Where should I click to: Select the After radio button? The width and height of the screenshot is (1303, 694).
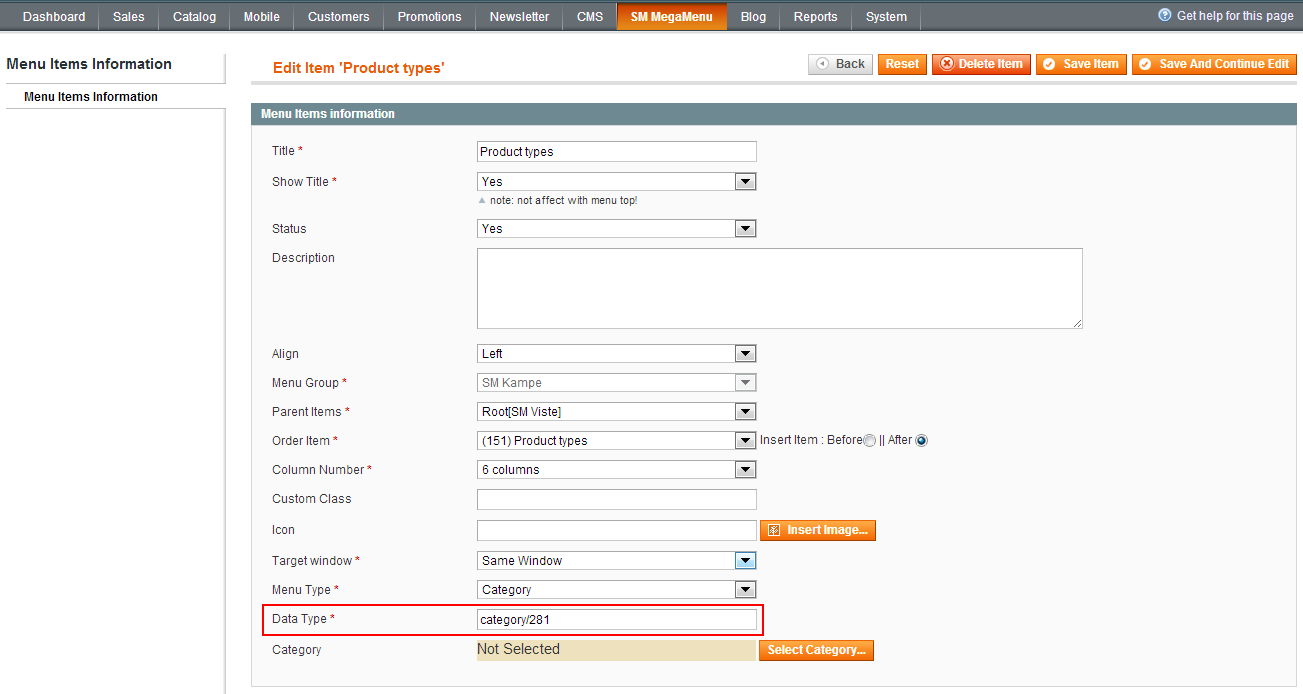tap(921, 440)
